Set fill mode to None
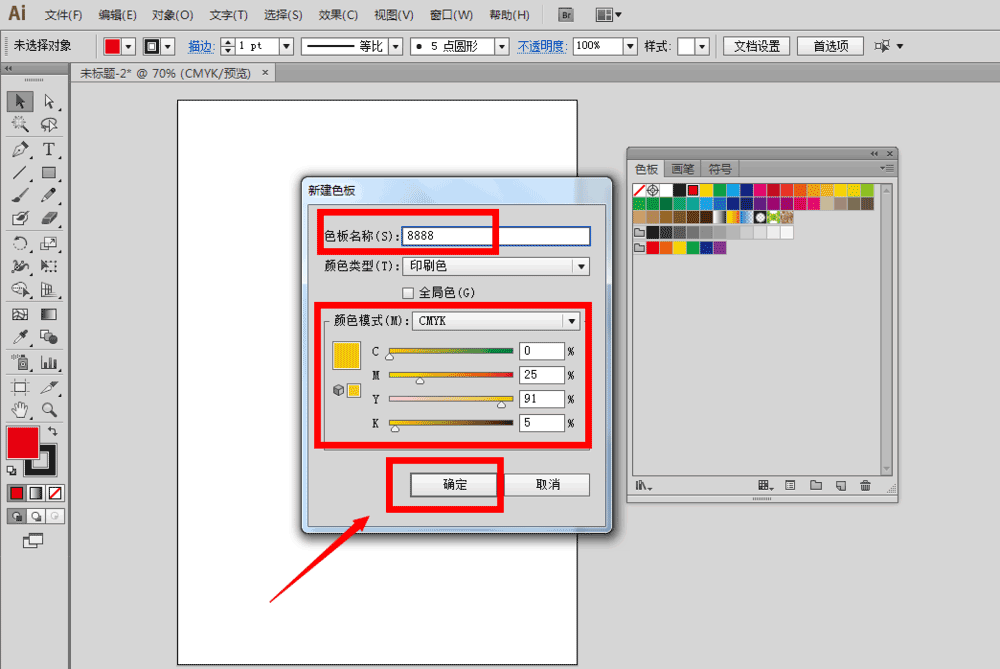1000x669 pixels. tap(55, 493)
